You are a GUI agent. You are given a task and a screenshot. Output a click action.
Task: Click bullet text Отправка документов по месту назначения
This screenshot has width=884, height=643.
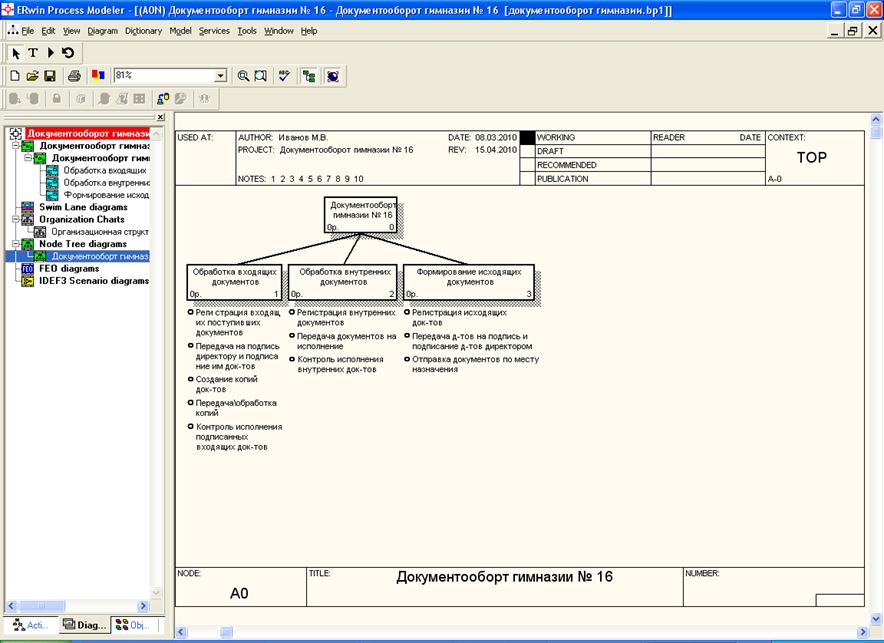[x=475, y=364]
